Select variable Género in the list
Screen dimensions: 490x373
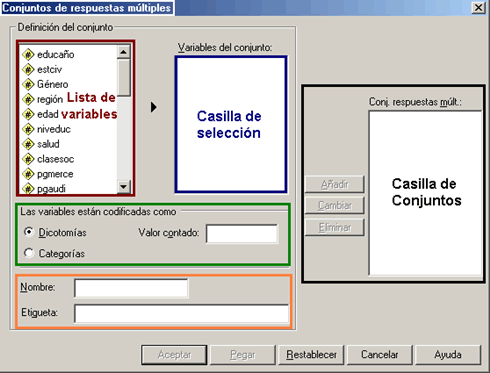click(x=53, y=84)
